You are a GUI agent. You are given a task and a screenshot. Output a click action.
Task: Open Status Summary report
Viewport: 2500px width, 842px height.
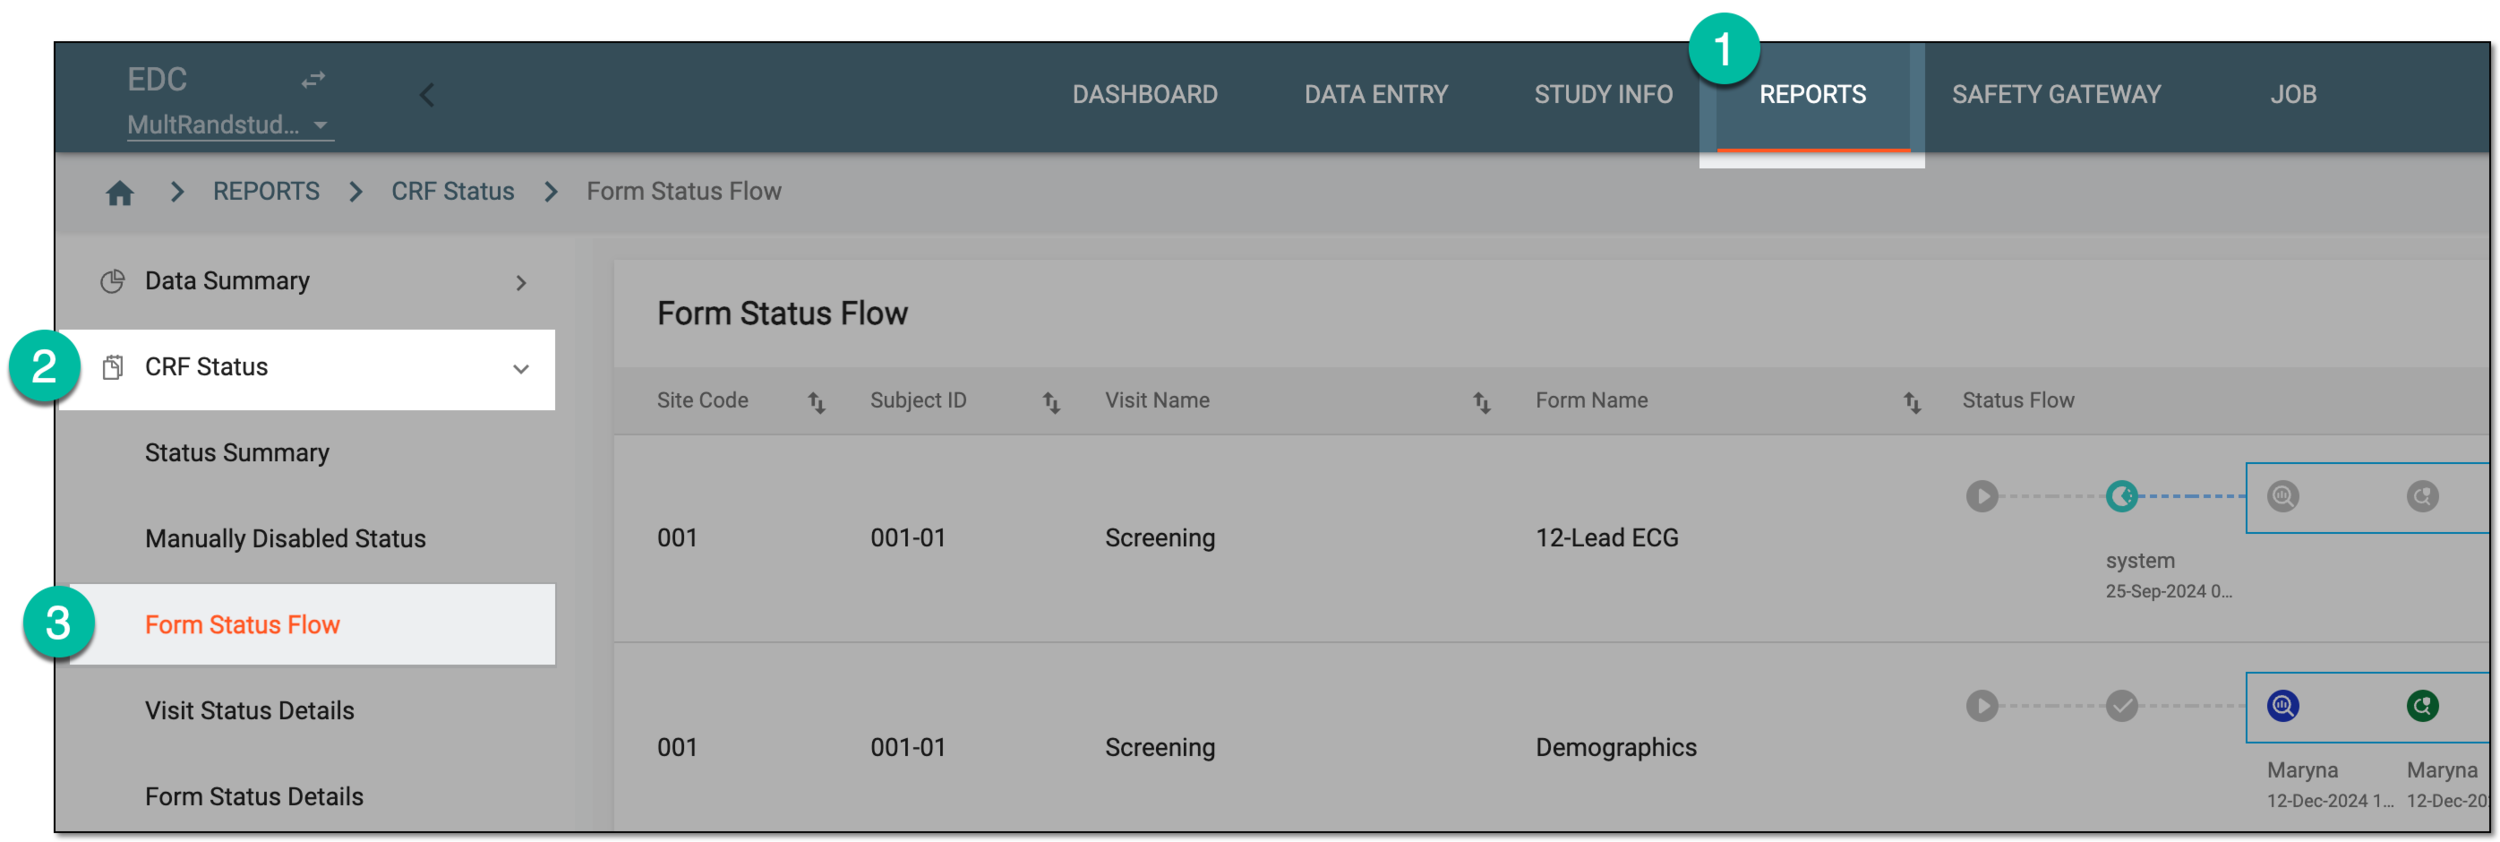click(x=237, y=453)
